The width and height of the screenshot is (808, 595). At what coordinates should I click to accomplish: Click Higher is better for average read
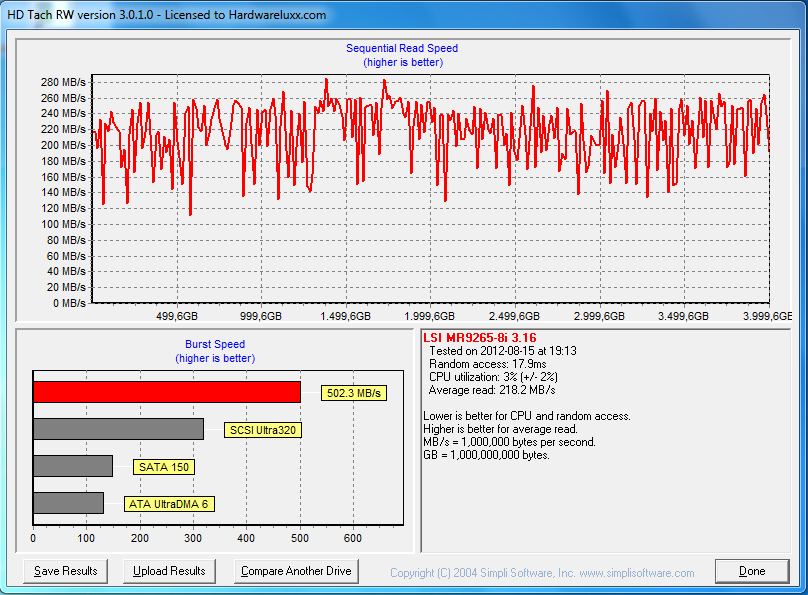point(500,429)
